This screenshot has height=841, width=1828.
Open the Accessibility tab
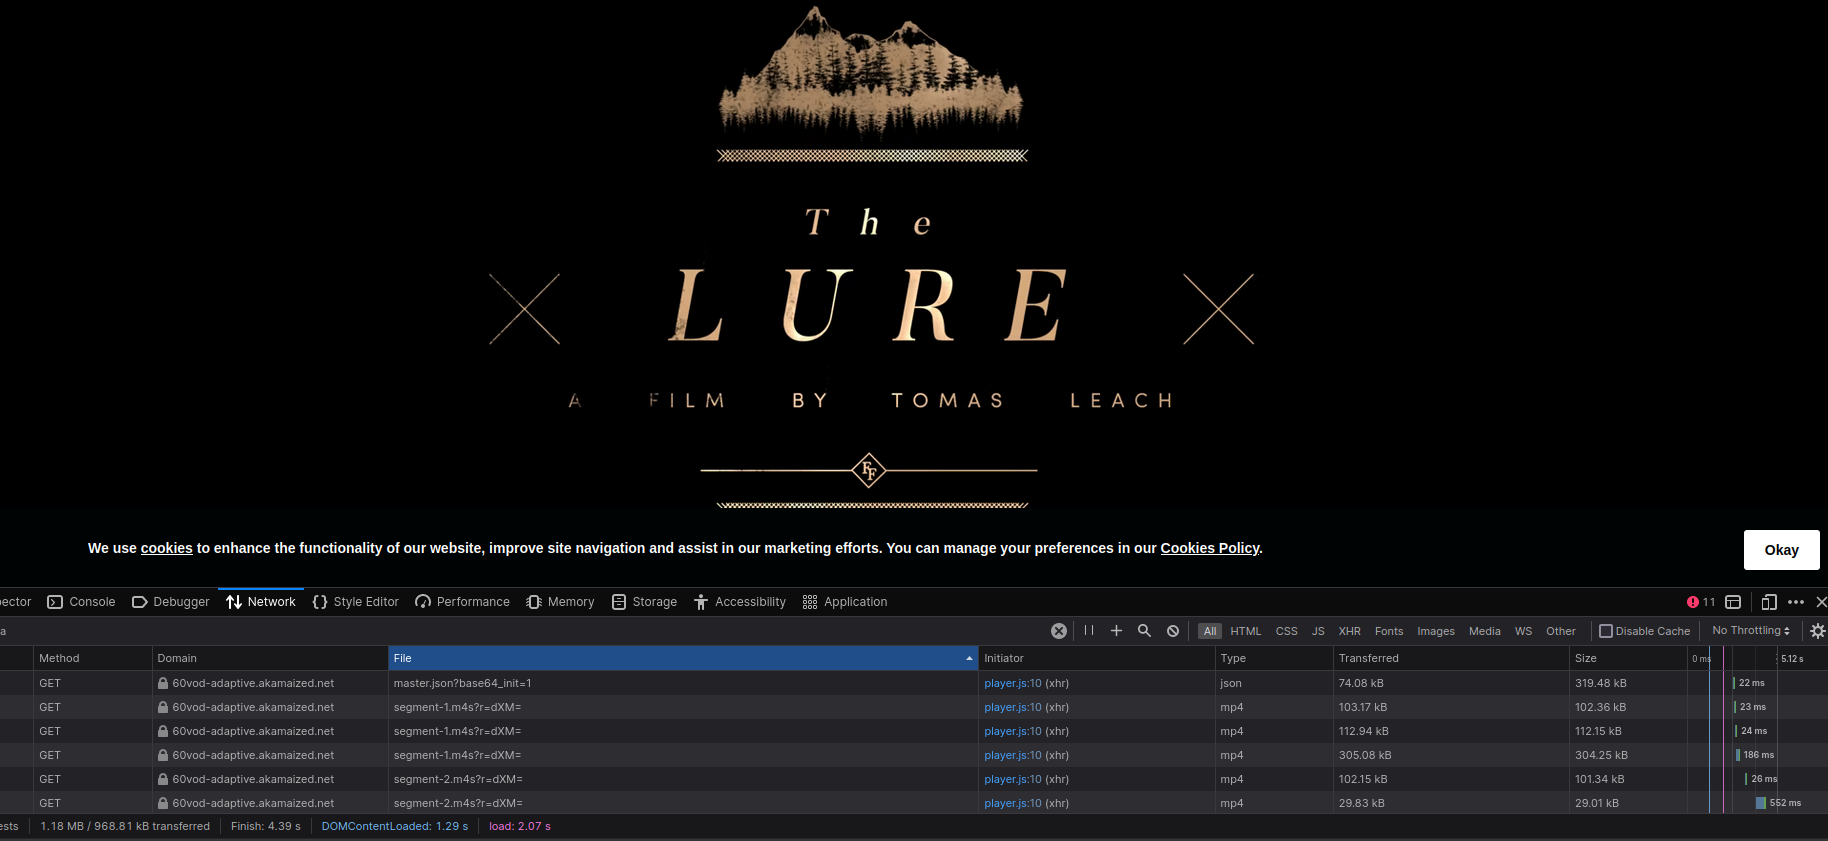740,602
